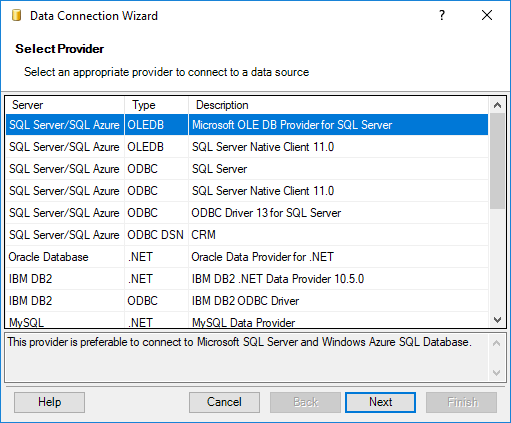
Task: Select Microsoft OLE DB Provider for SQL Server
Action: pos(247,125)
